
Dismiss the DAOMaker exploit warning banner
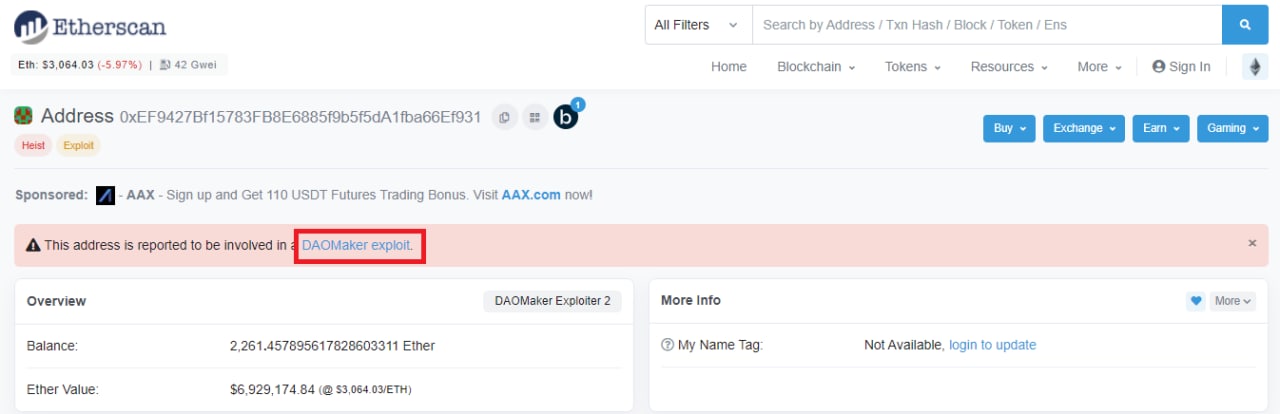[1252, 243]
